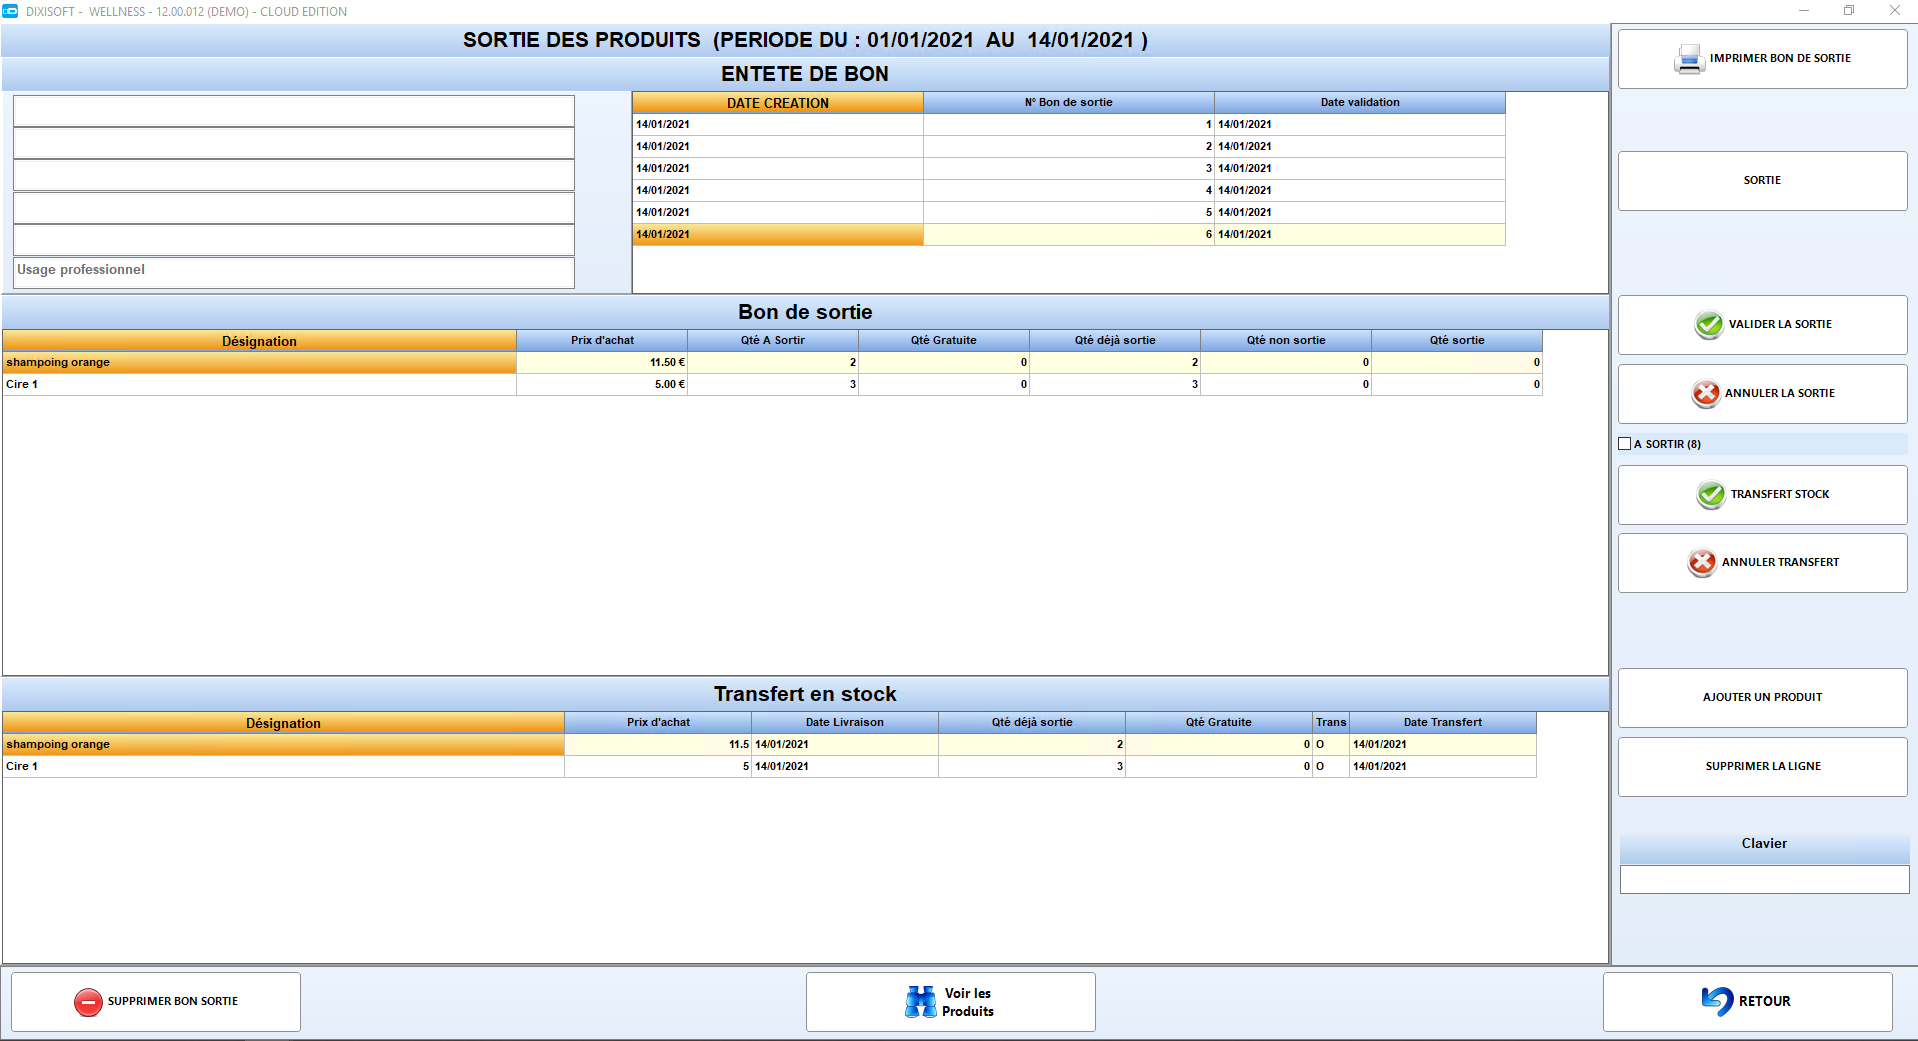Viewport: 1918px width, 1041px height.
Task: Click the Clavier input field
Action: pos(1764,880)
